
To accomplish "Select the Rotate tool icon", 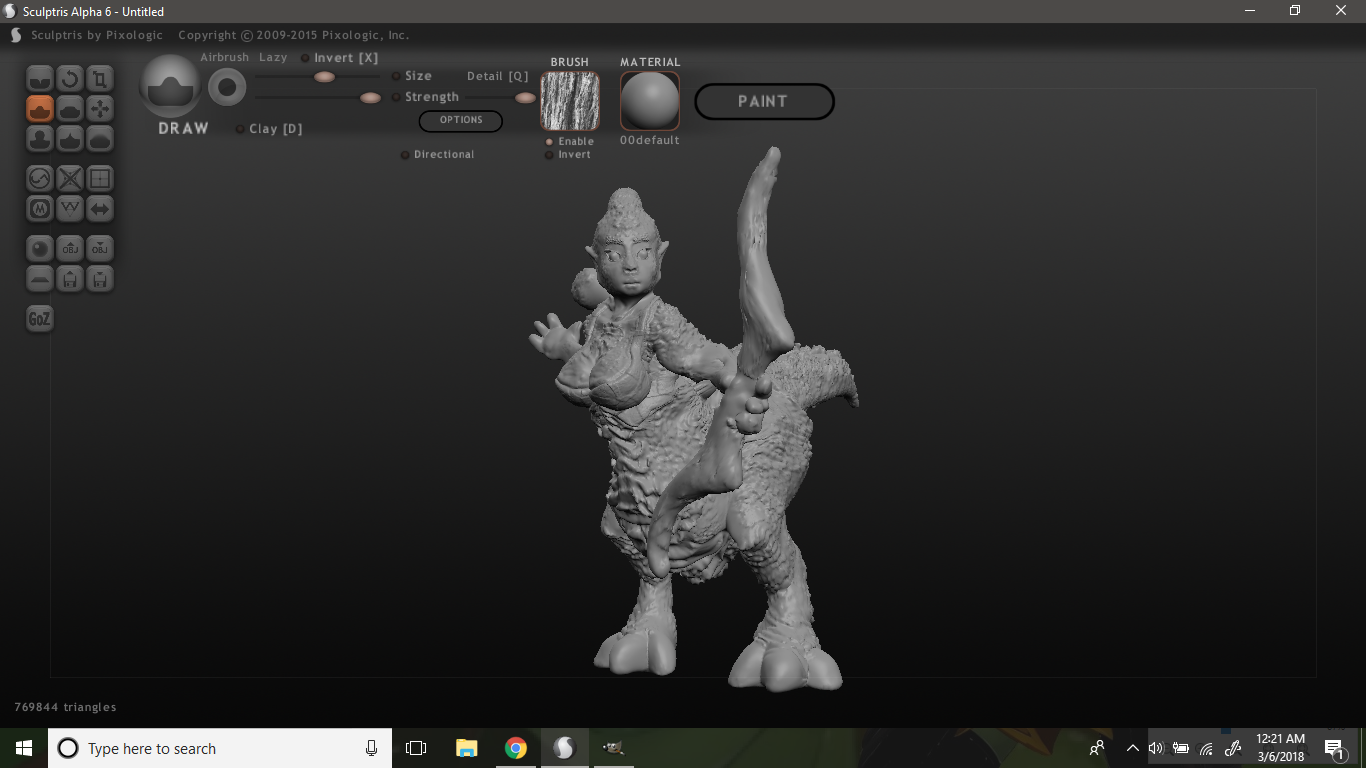I will point(69,78).
